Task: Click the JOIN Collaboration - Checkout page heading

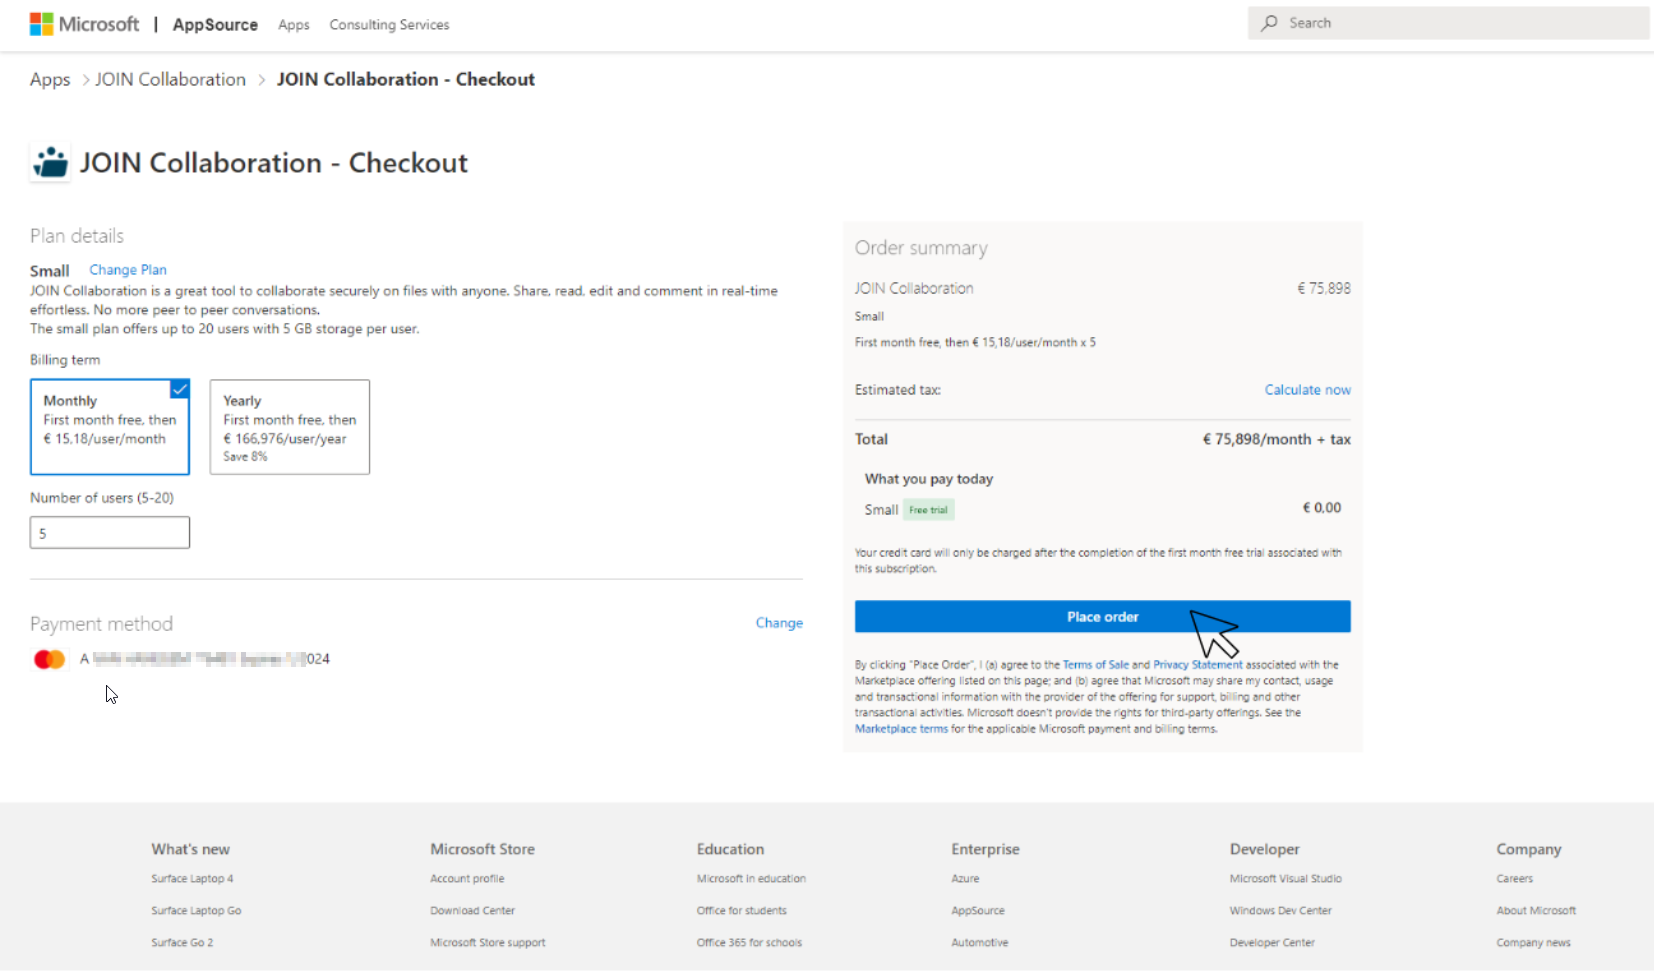Action: coord(274,162)
